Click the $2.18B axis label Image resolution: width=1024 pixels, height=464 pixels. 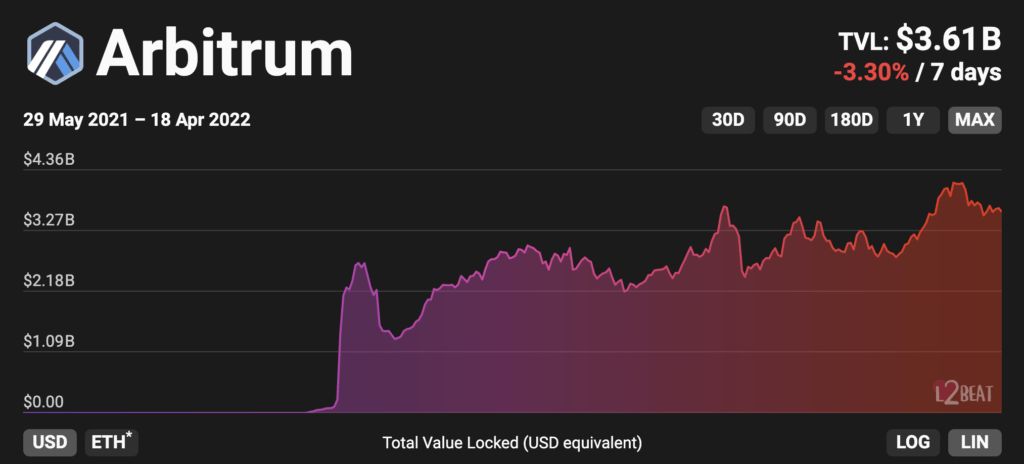pos(48,280)
